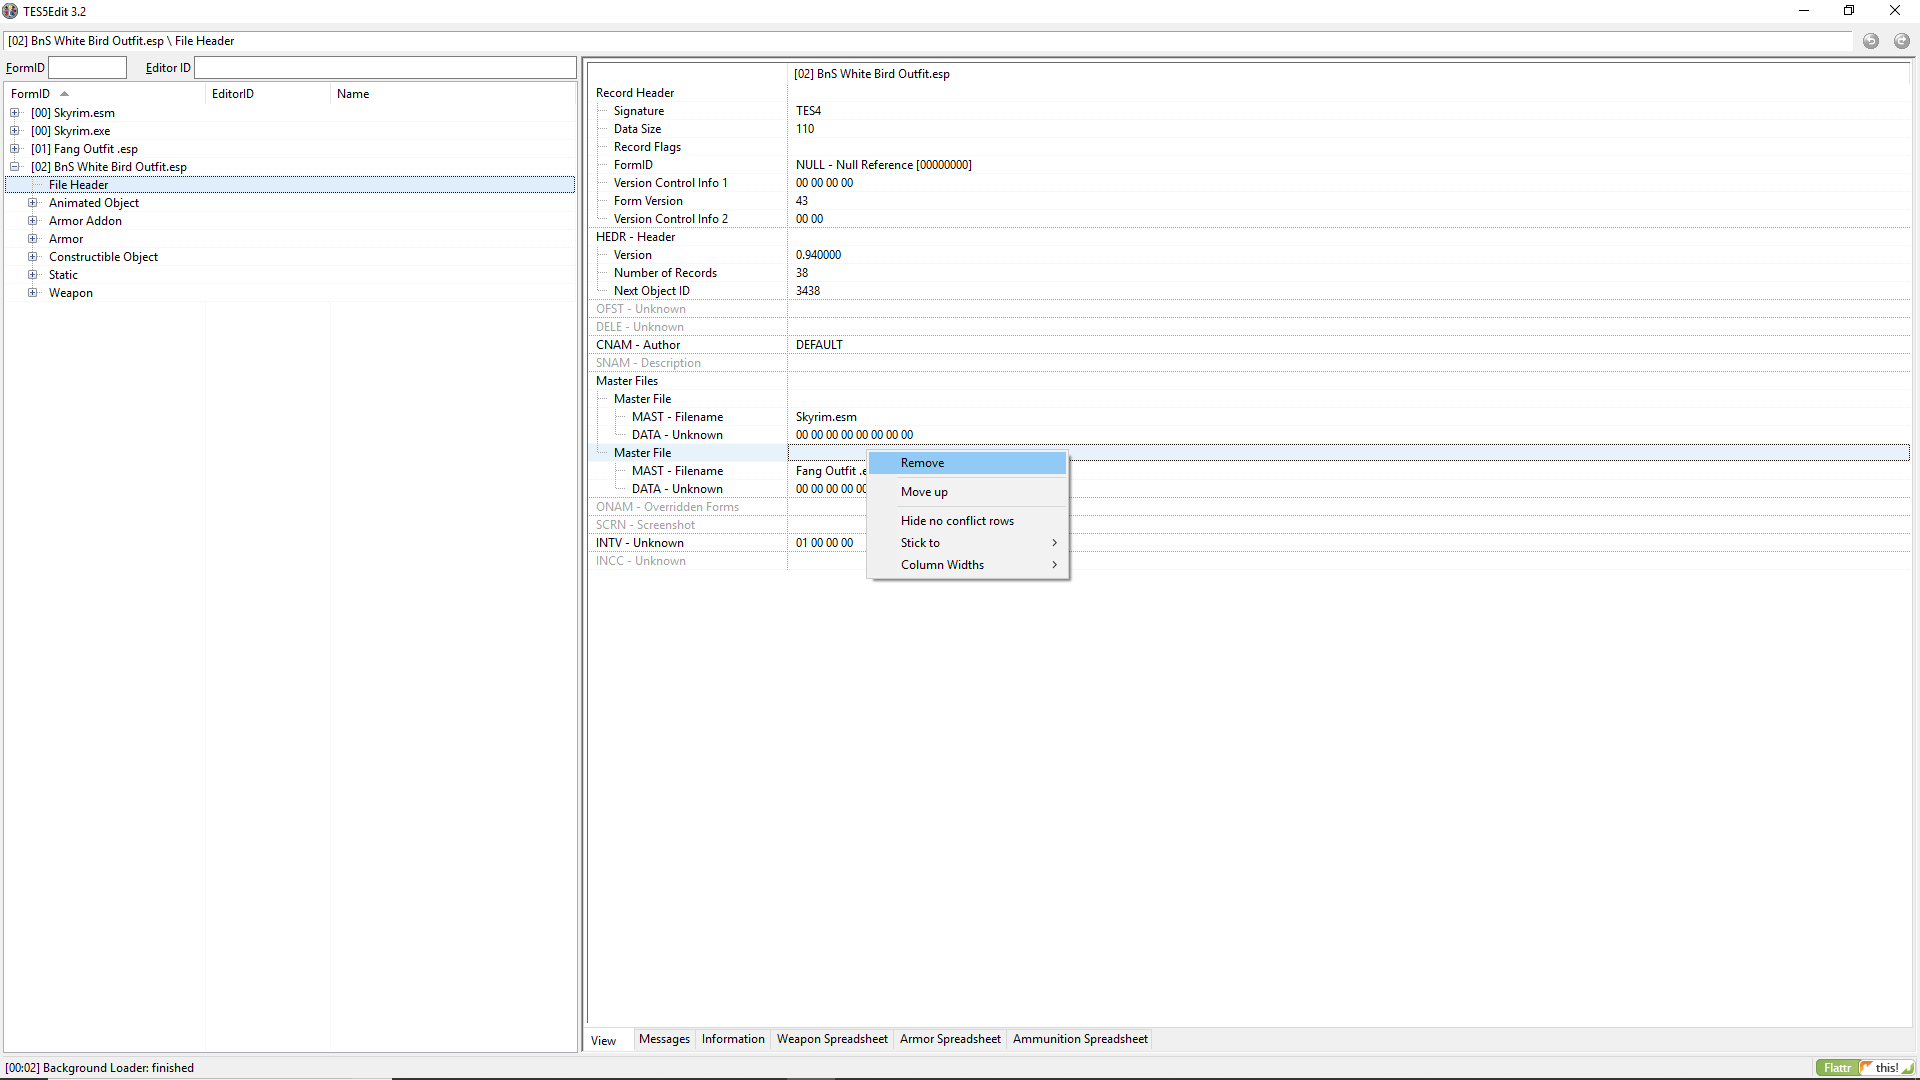Select the Version Control Info 1 row label
Viewport: 1920px width, 1080px height.
(670, 183)
